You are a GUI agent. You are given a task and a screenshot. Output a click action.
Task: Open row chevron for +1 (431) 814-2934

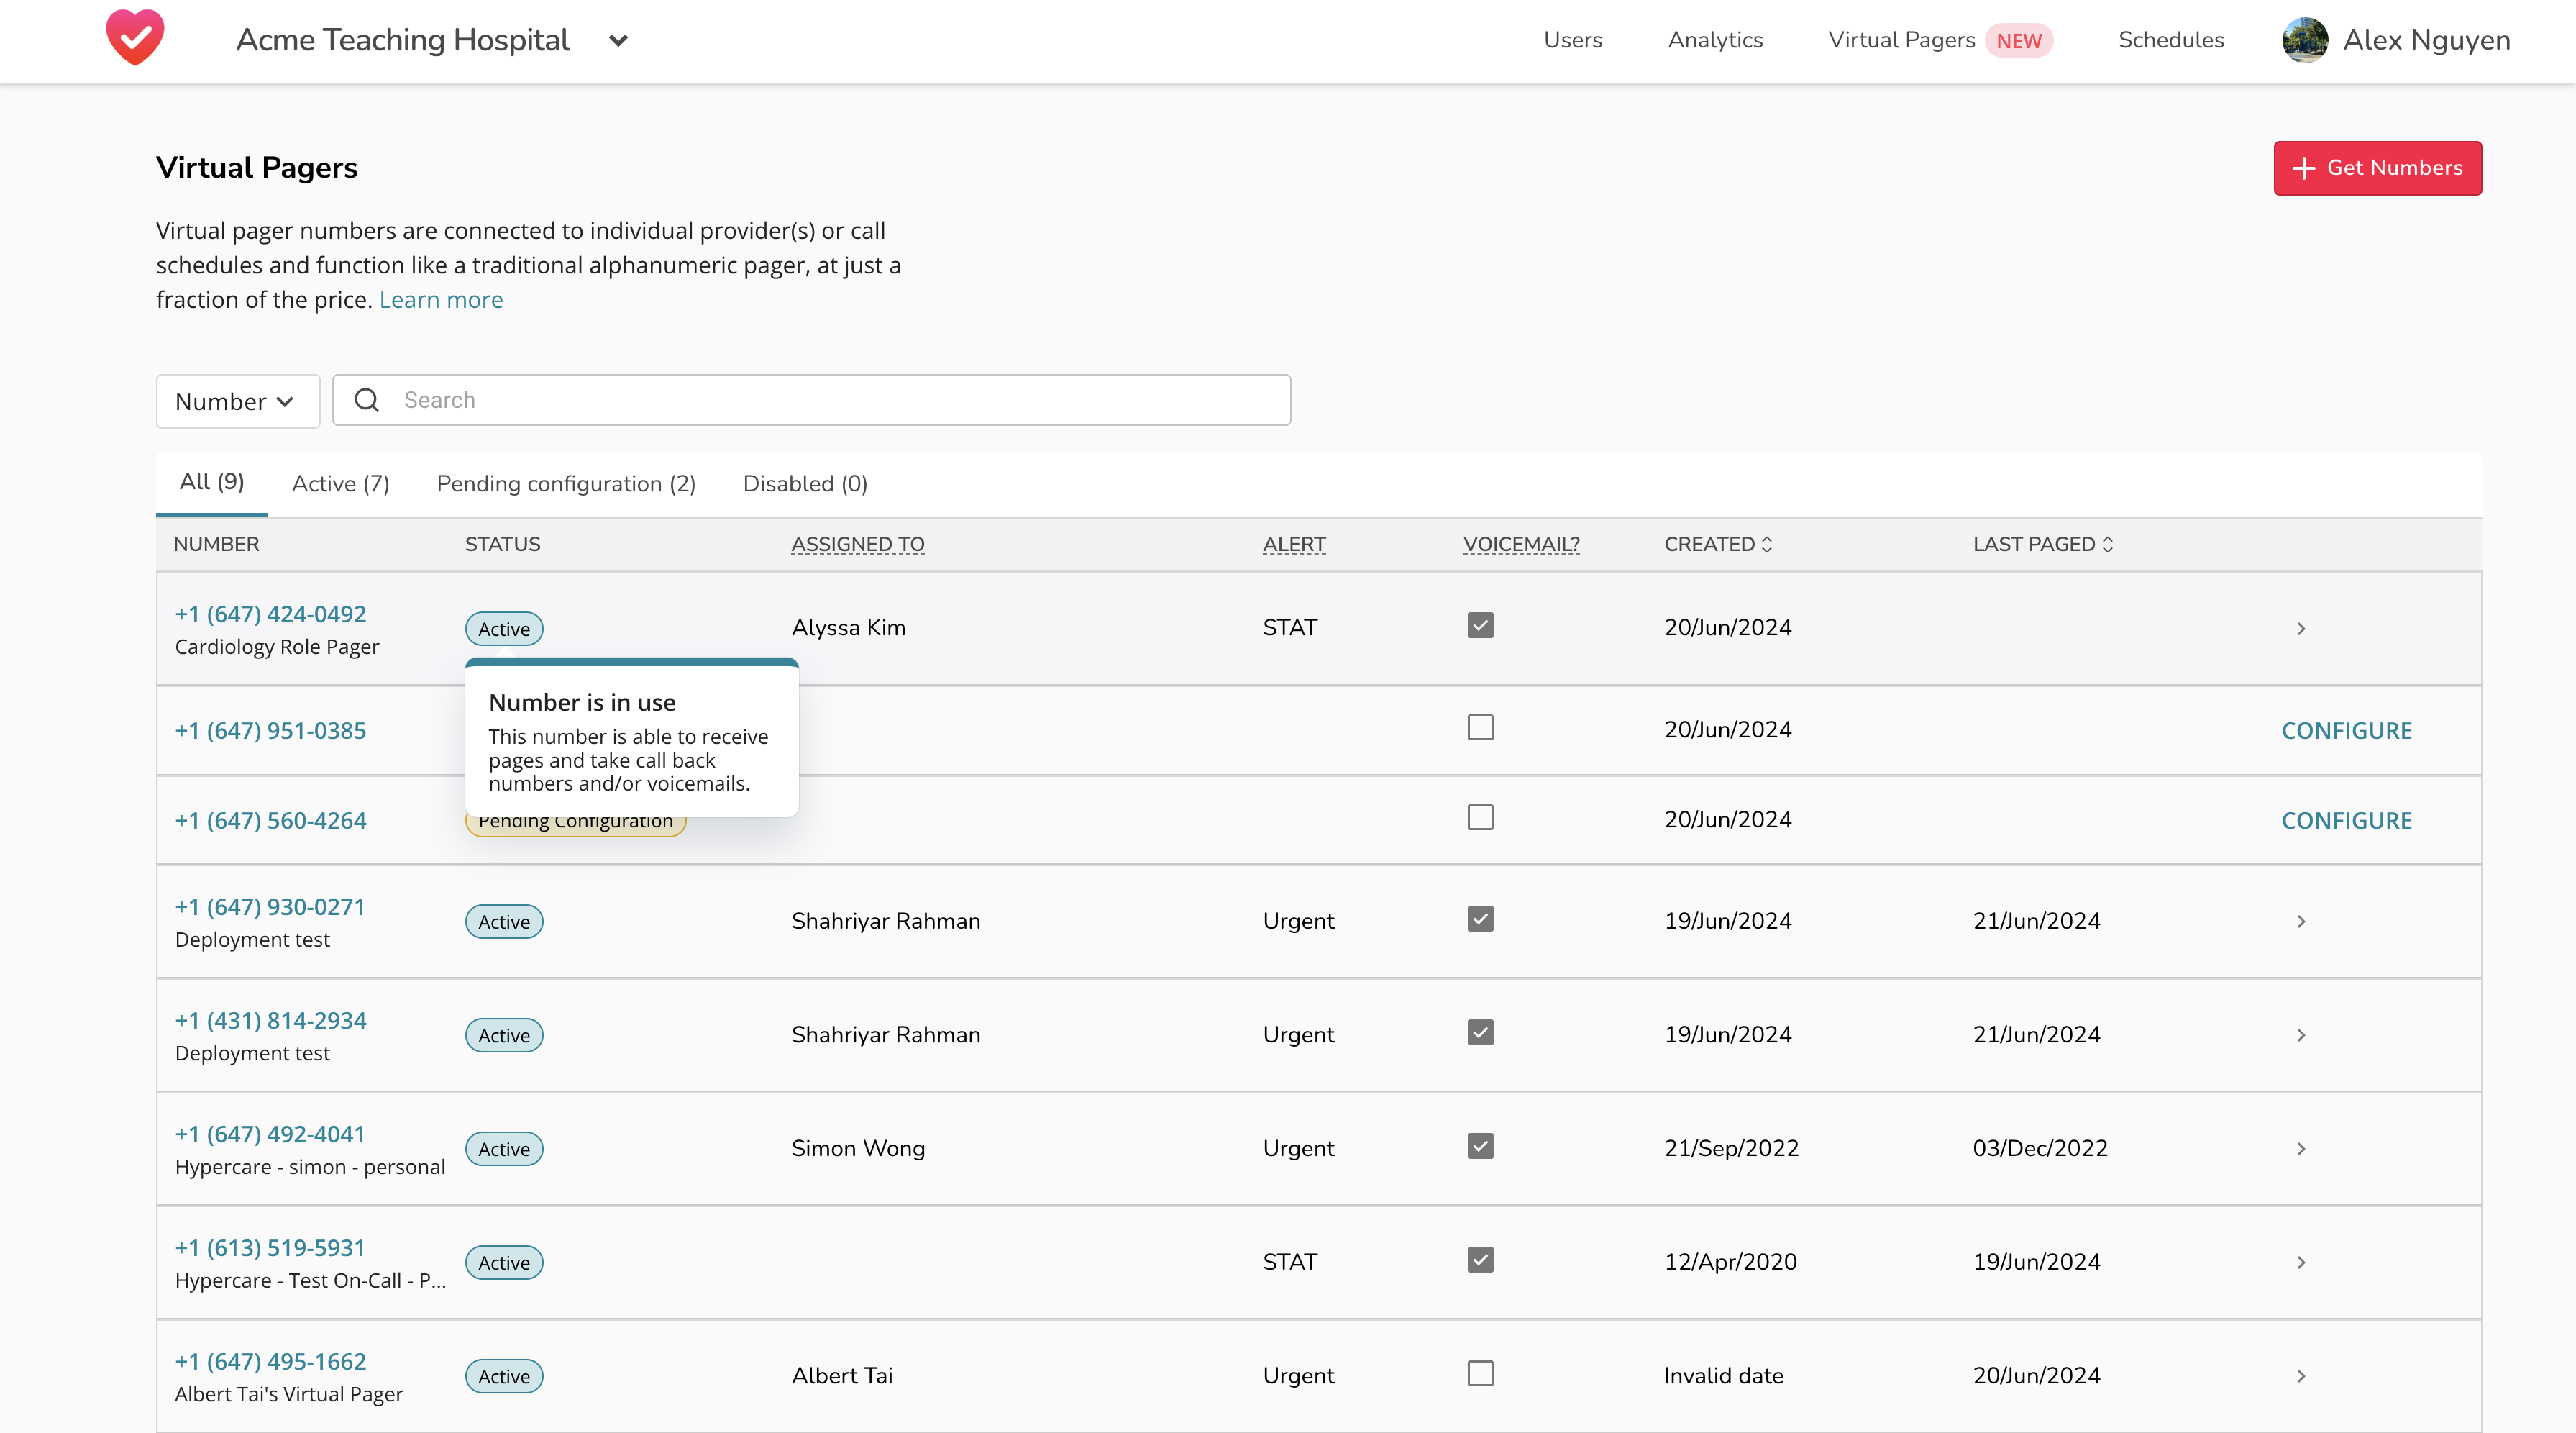[2301, 1035]
